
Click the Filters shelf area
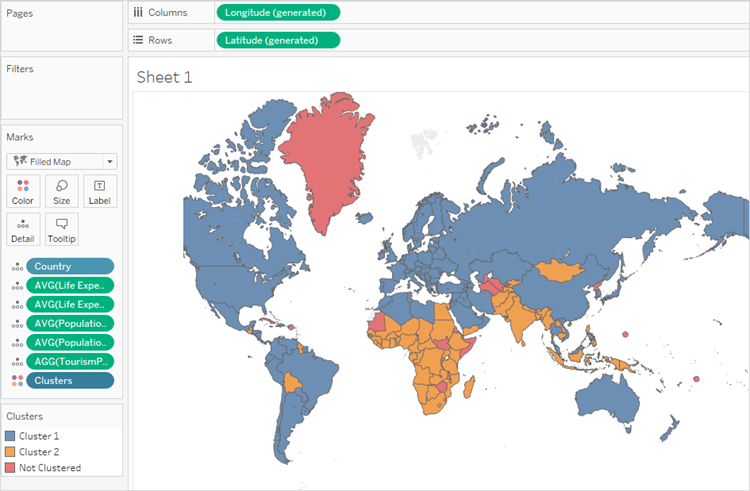pos(62,95)
